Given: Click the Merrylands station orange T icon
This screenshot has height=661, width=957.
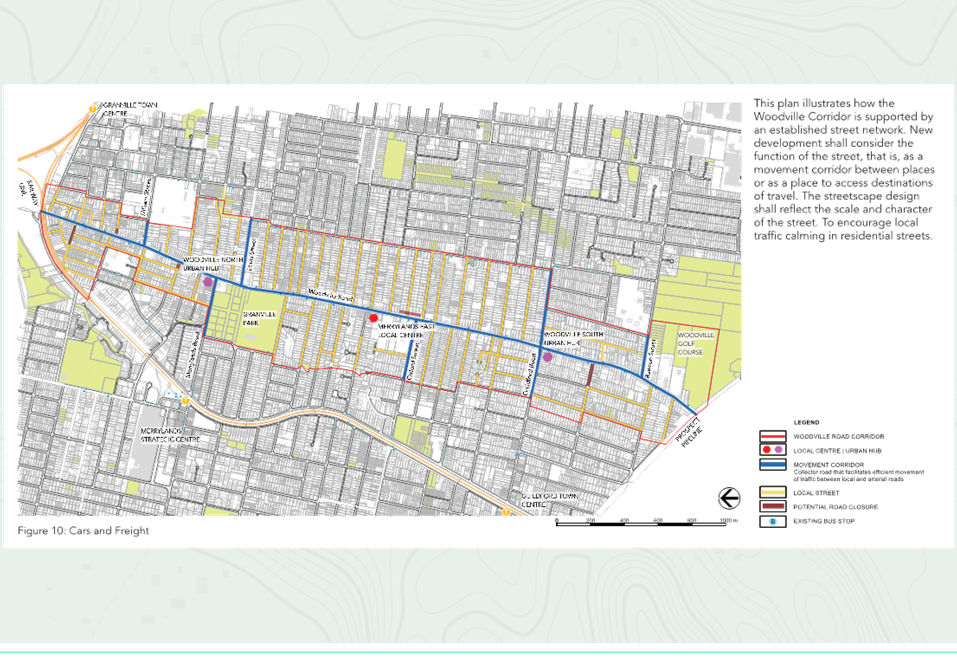Looking at the screenshot, I should [x=184, y=400].
